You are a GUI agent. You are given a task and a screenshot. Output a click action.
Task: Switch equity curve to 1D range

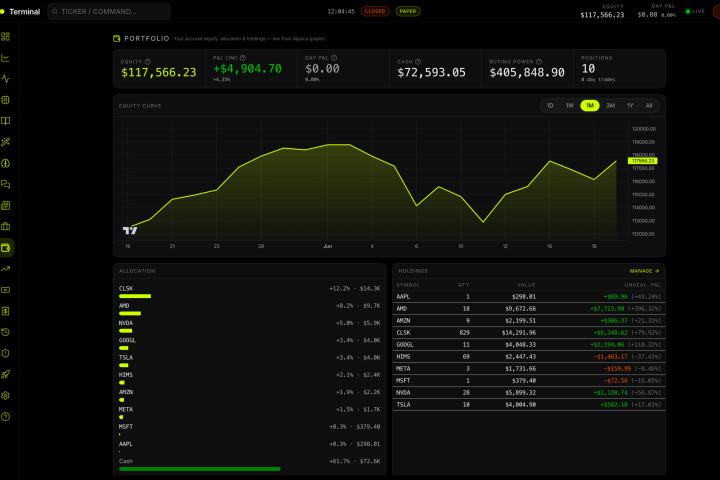click(550, 106)
